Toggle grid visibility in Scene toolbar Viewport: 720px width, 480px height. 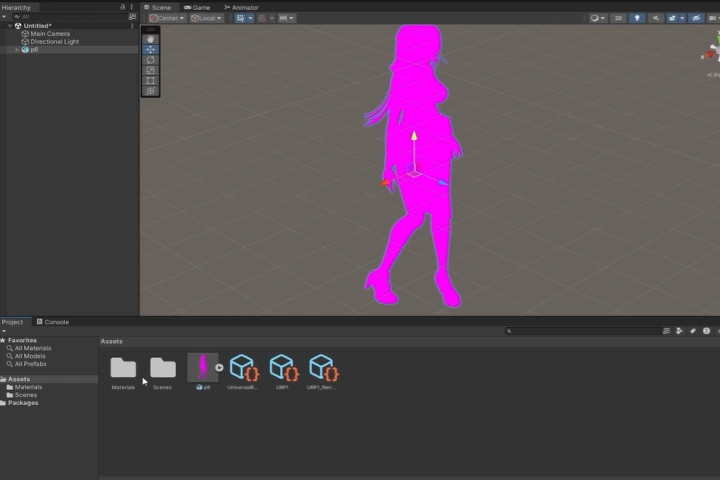point(241,18)
